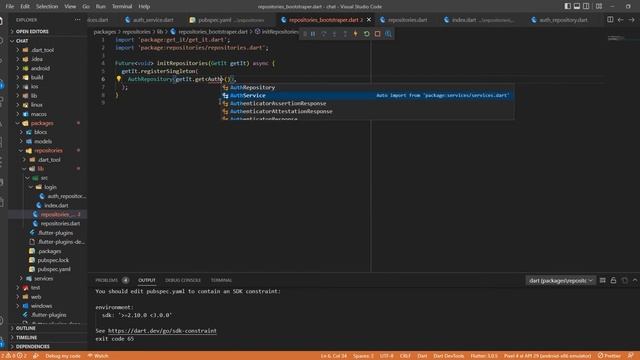Switch to the auth_repository.dart tab
The height and width of the screenshot is (360, 640).
pyautogui.click(x=560, y=20)
